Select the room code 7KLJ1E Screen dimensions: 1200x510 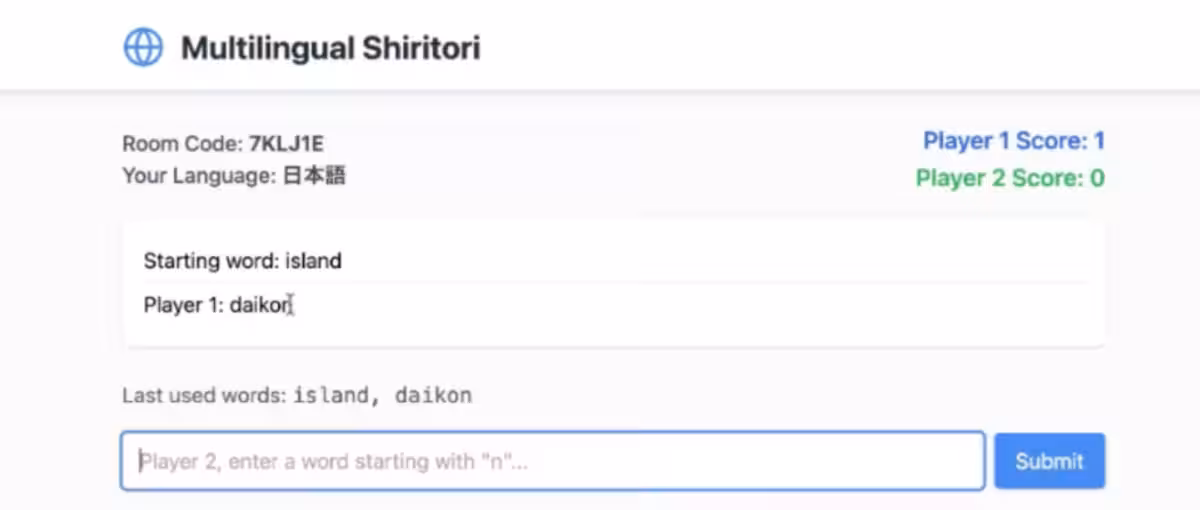click(286, 144)
